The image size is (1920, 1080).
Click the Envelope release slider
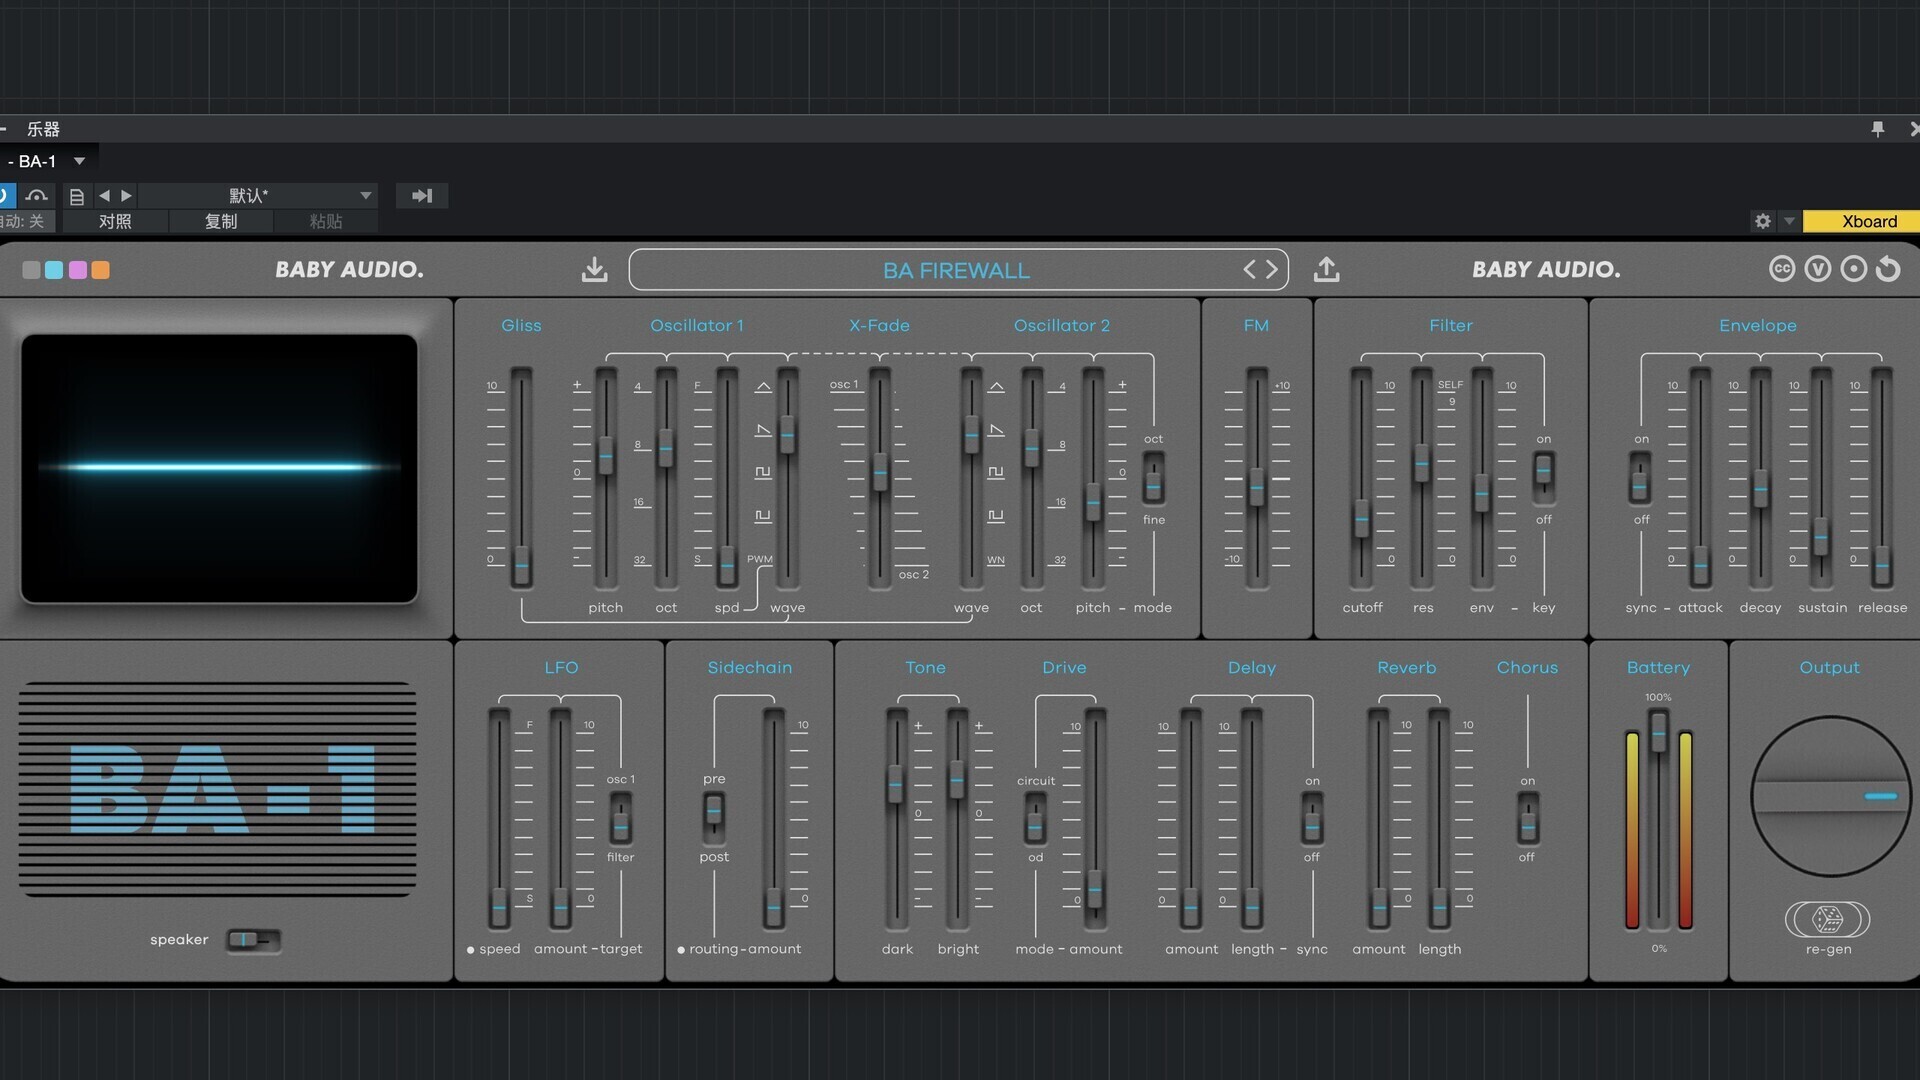(1881, 478)
